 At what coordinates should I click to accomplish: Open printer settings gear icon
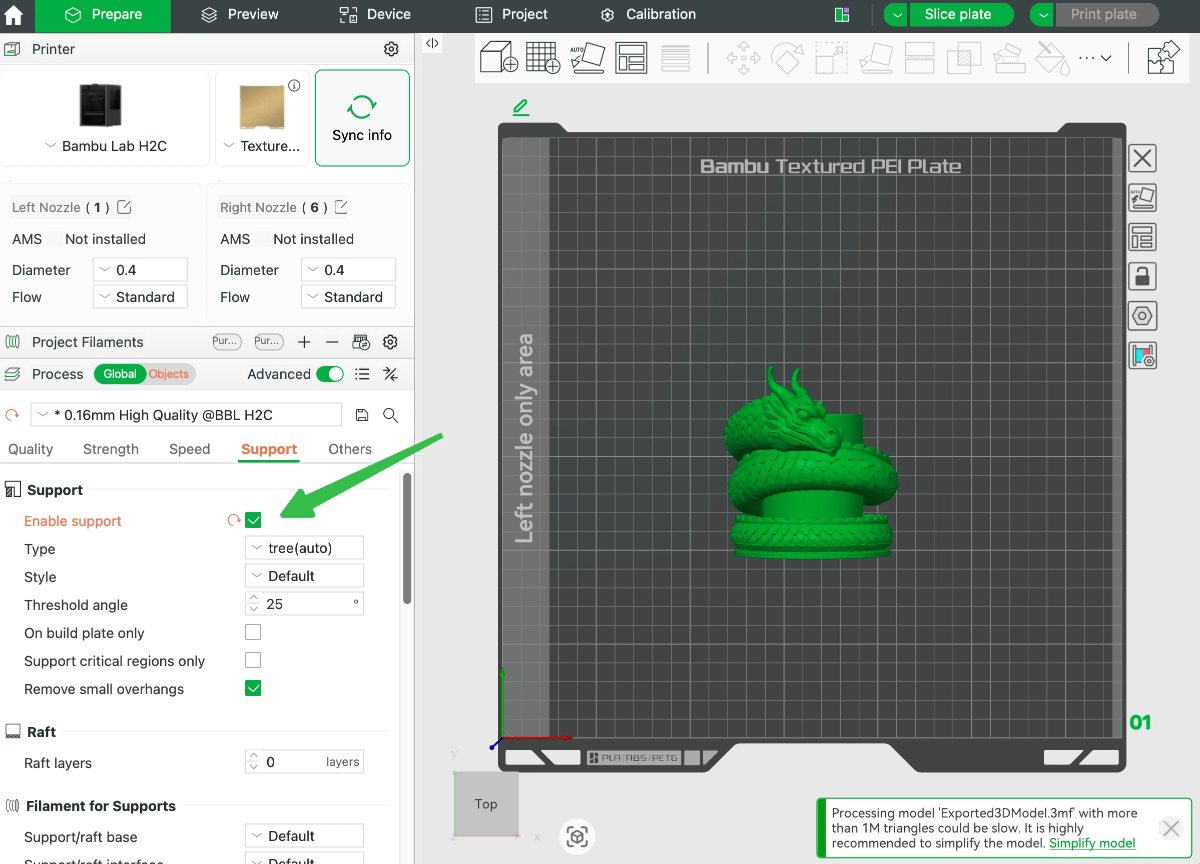coord(391,49)
